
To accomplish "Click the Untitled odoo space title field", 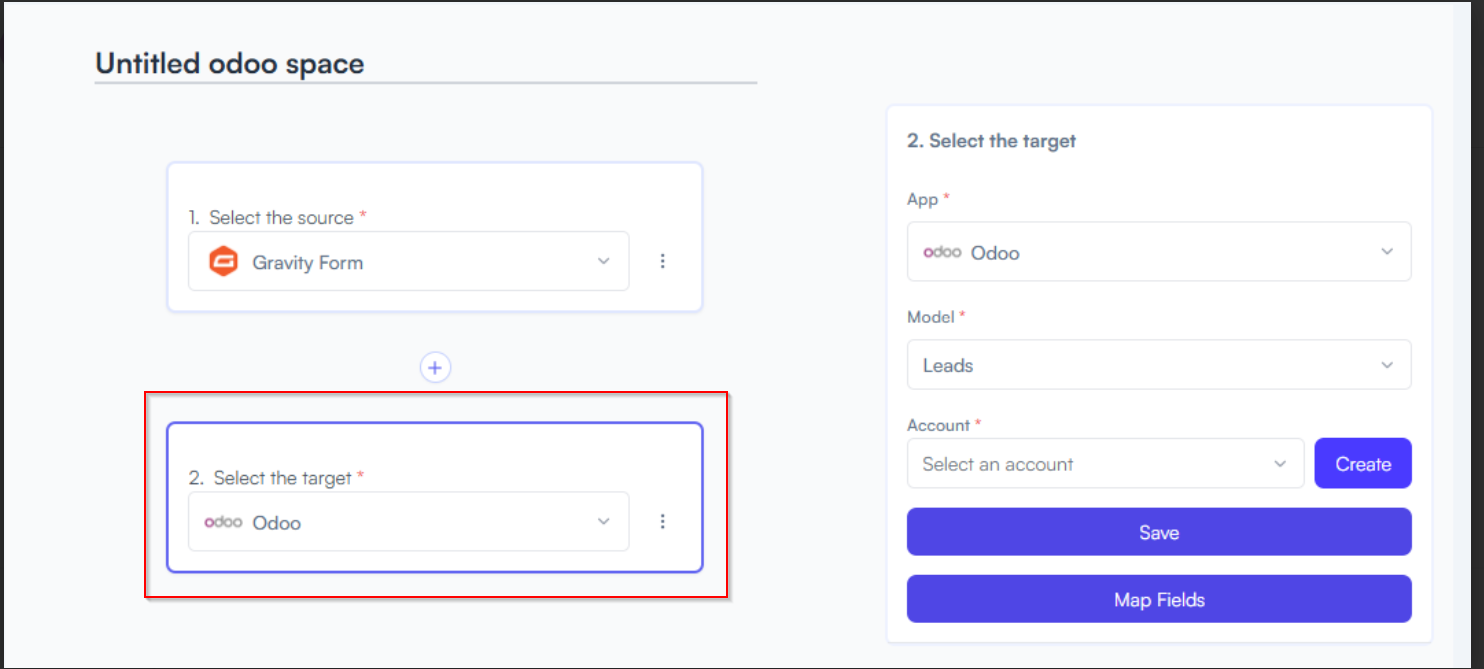I will click(426, 65).
